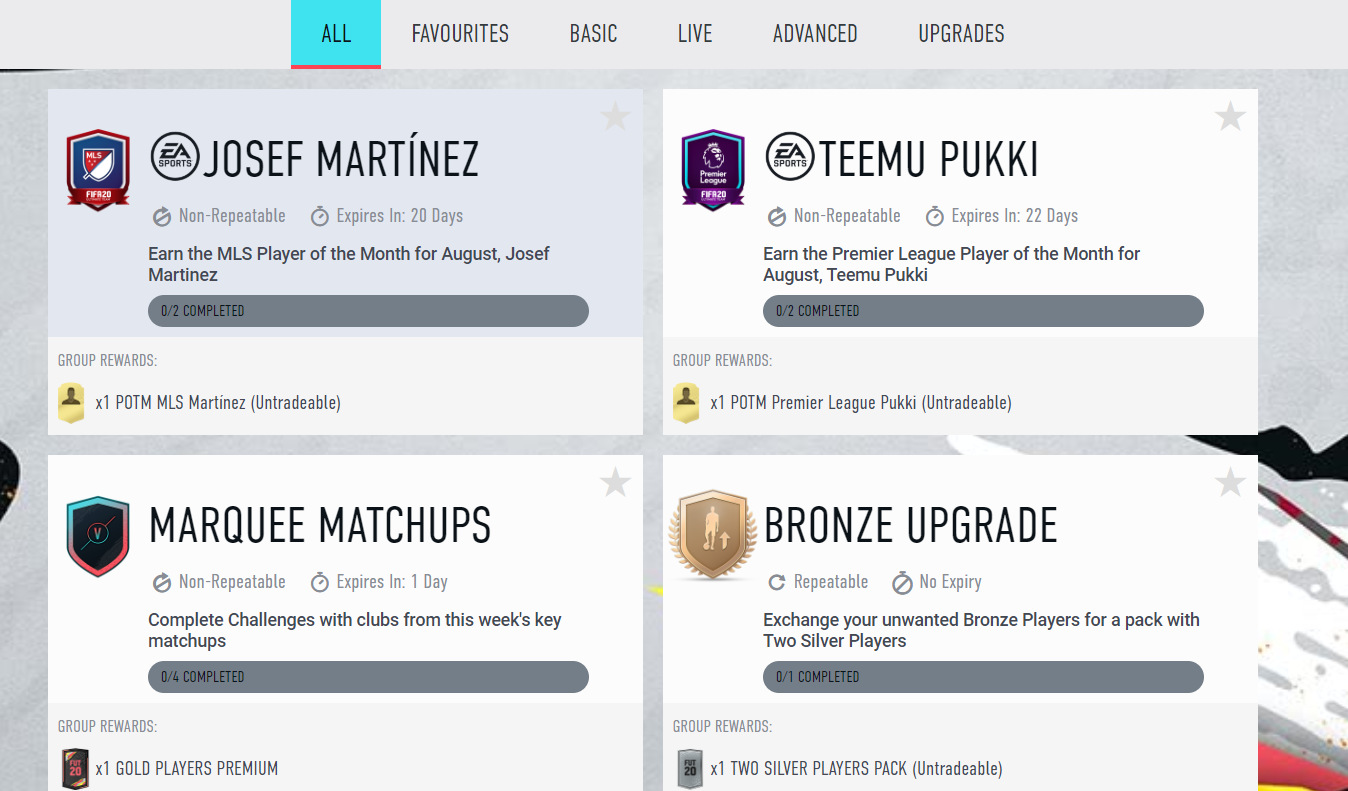This screenshot has width=1348, height=791.
Task: Open the Upgrades tab
Action: (961, 34)
